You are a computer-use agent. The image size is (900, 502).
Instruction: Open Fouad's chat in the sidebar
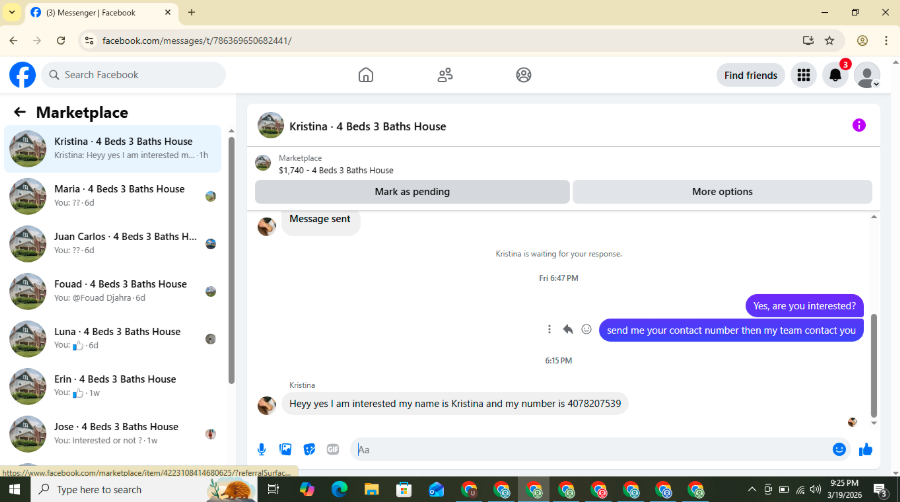click(112, 291)
